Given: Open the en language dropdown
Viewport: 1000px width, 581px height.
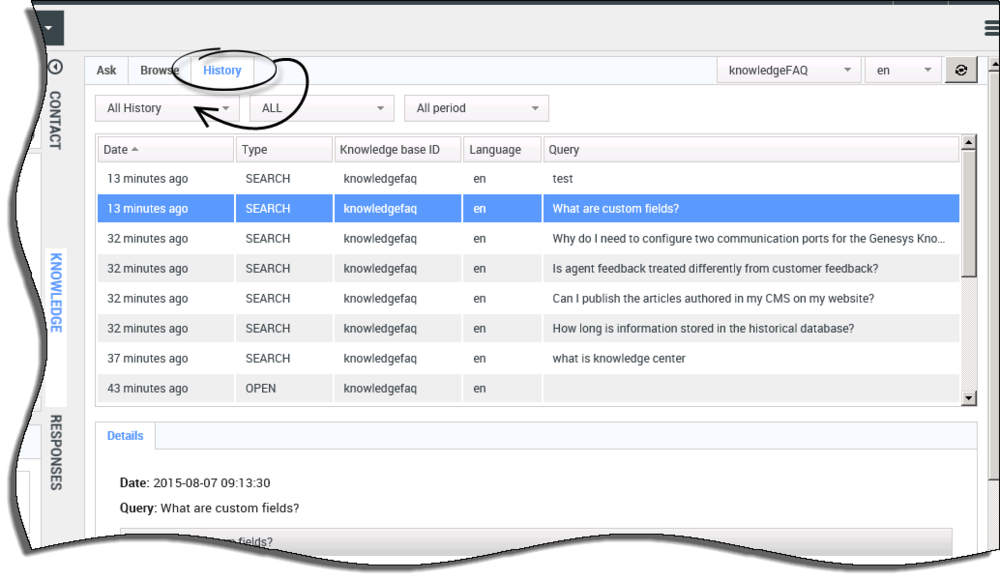Looking at the screenshot, I should point(903,70).
